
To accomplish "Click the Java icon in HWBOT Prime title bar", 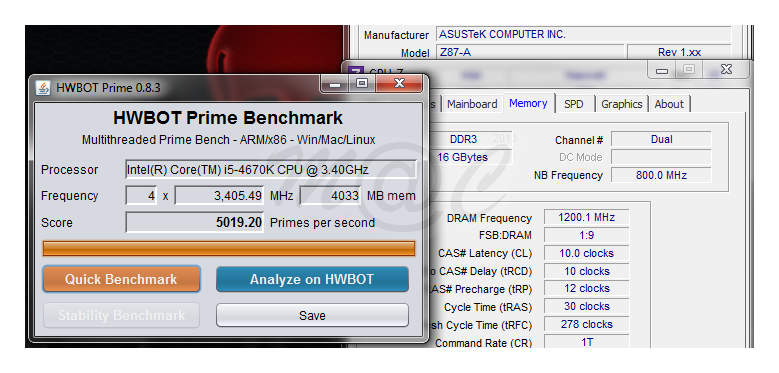I will [x=44, y=88].
